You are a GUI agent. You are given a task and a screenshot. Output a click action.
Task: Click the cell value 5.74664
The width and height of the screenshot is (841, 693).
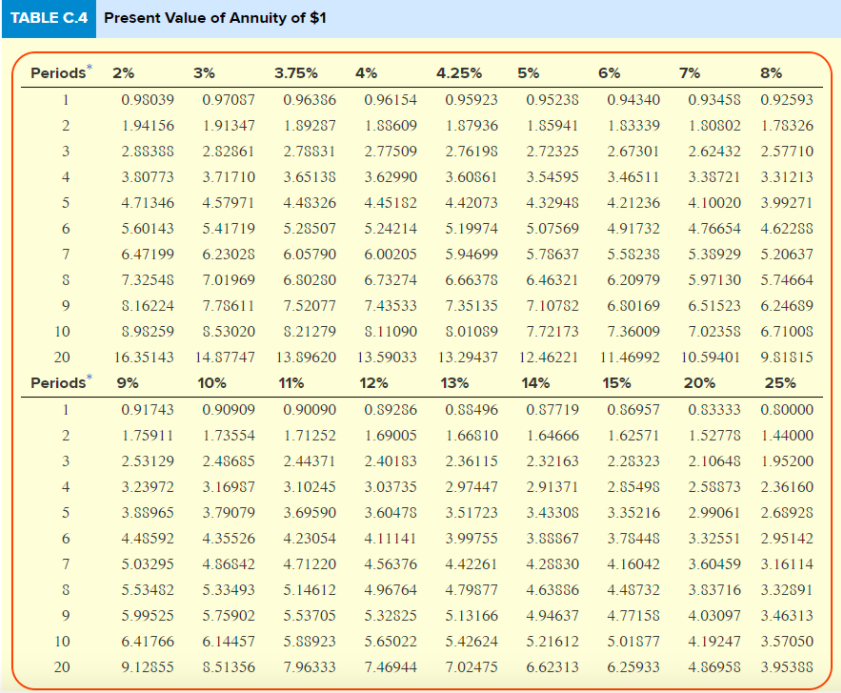tap(787, 280)
